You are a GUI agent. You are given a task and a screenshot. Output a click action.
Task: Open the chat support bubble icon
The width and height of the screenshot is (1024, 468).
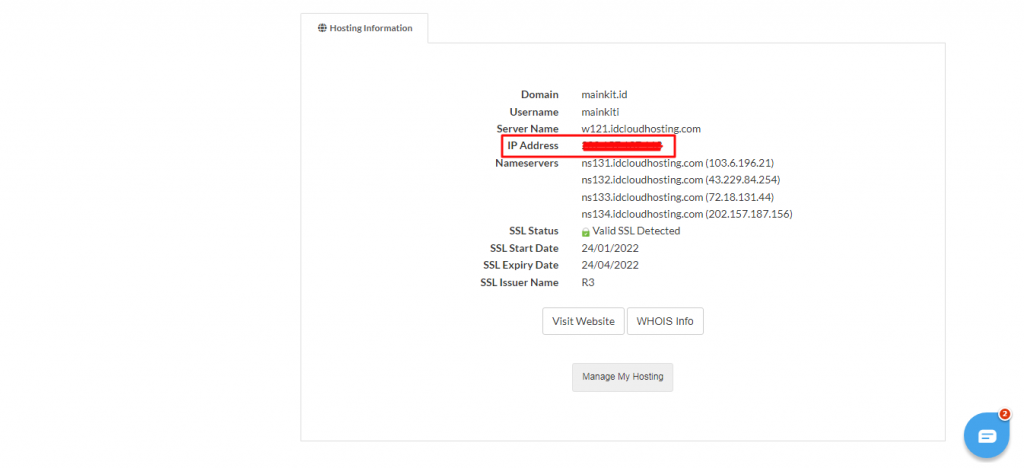[987, 436]
